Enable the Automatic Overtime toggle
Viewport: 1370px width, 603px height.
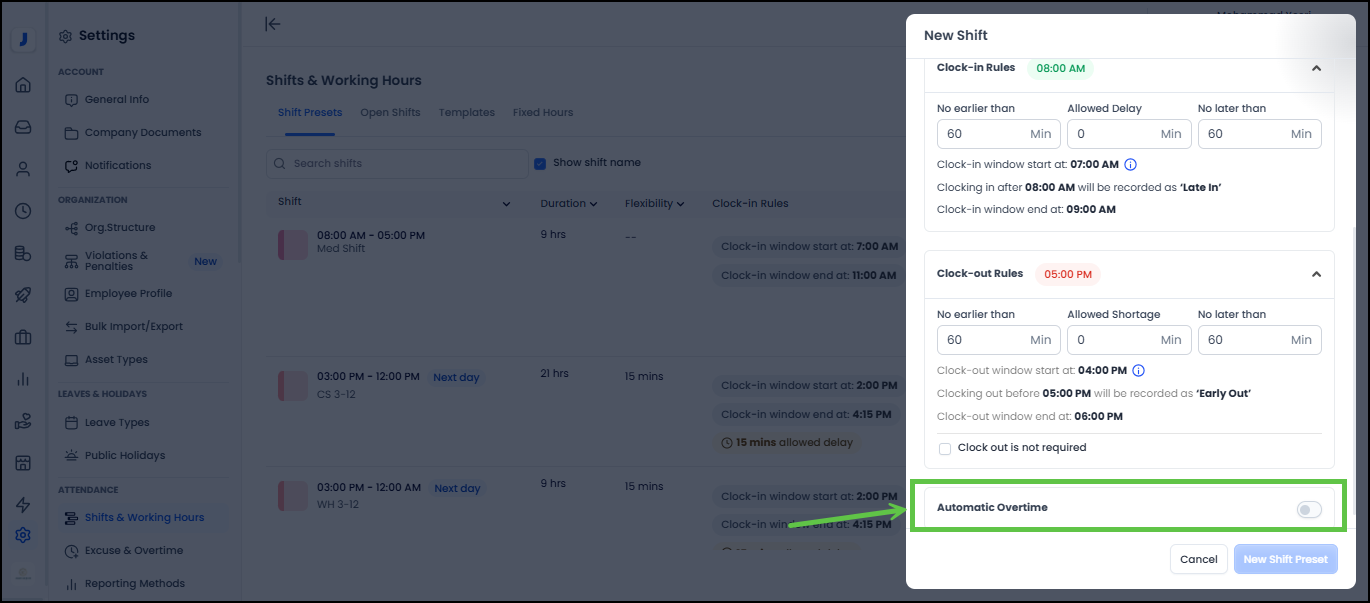coord(1308,510)
